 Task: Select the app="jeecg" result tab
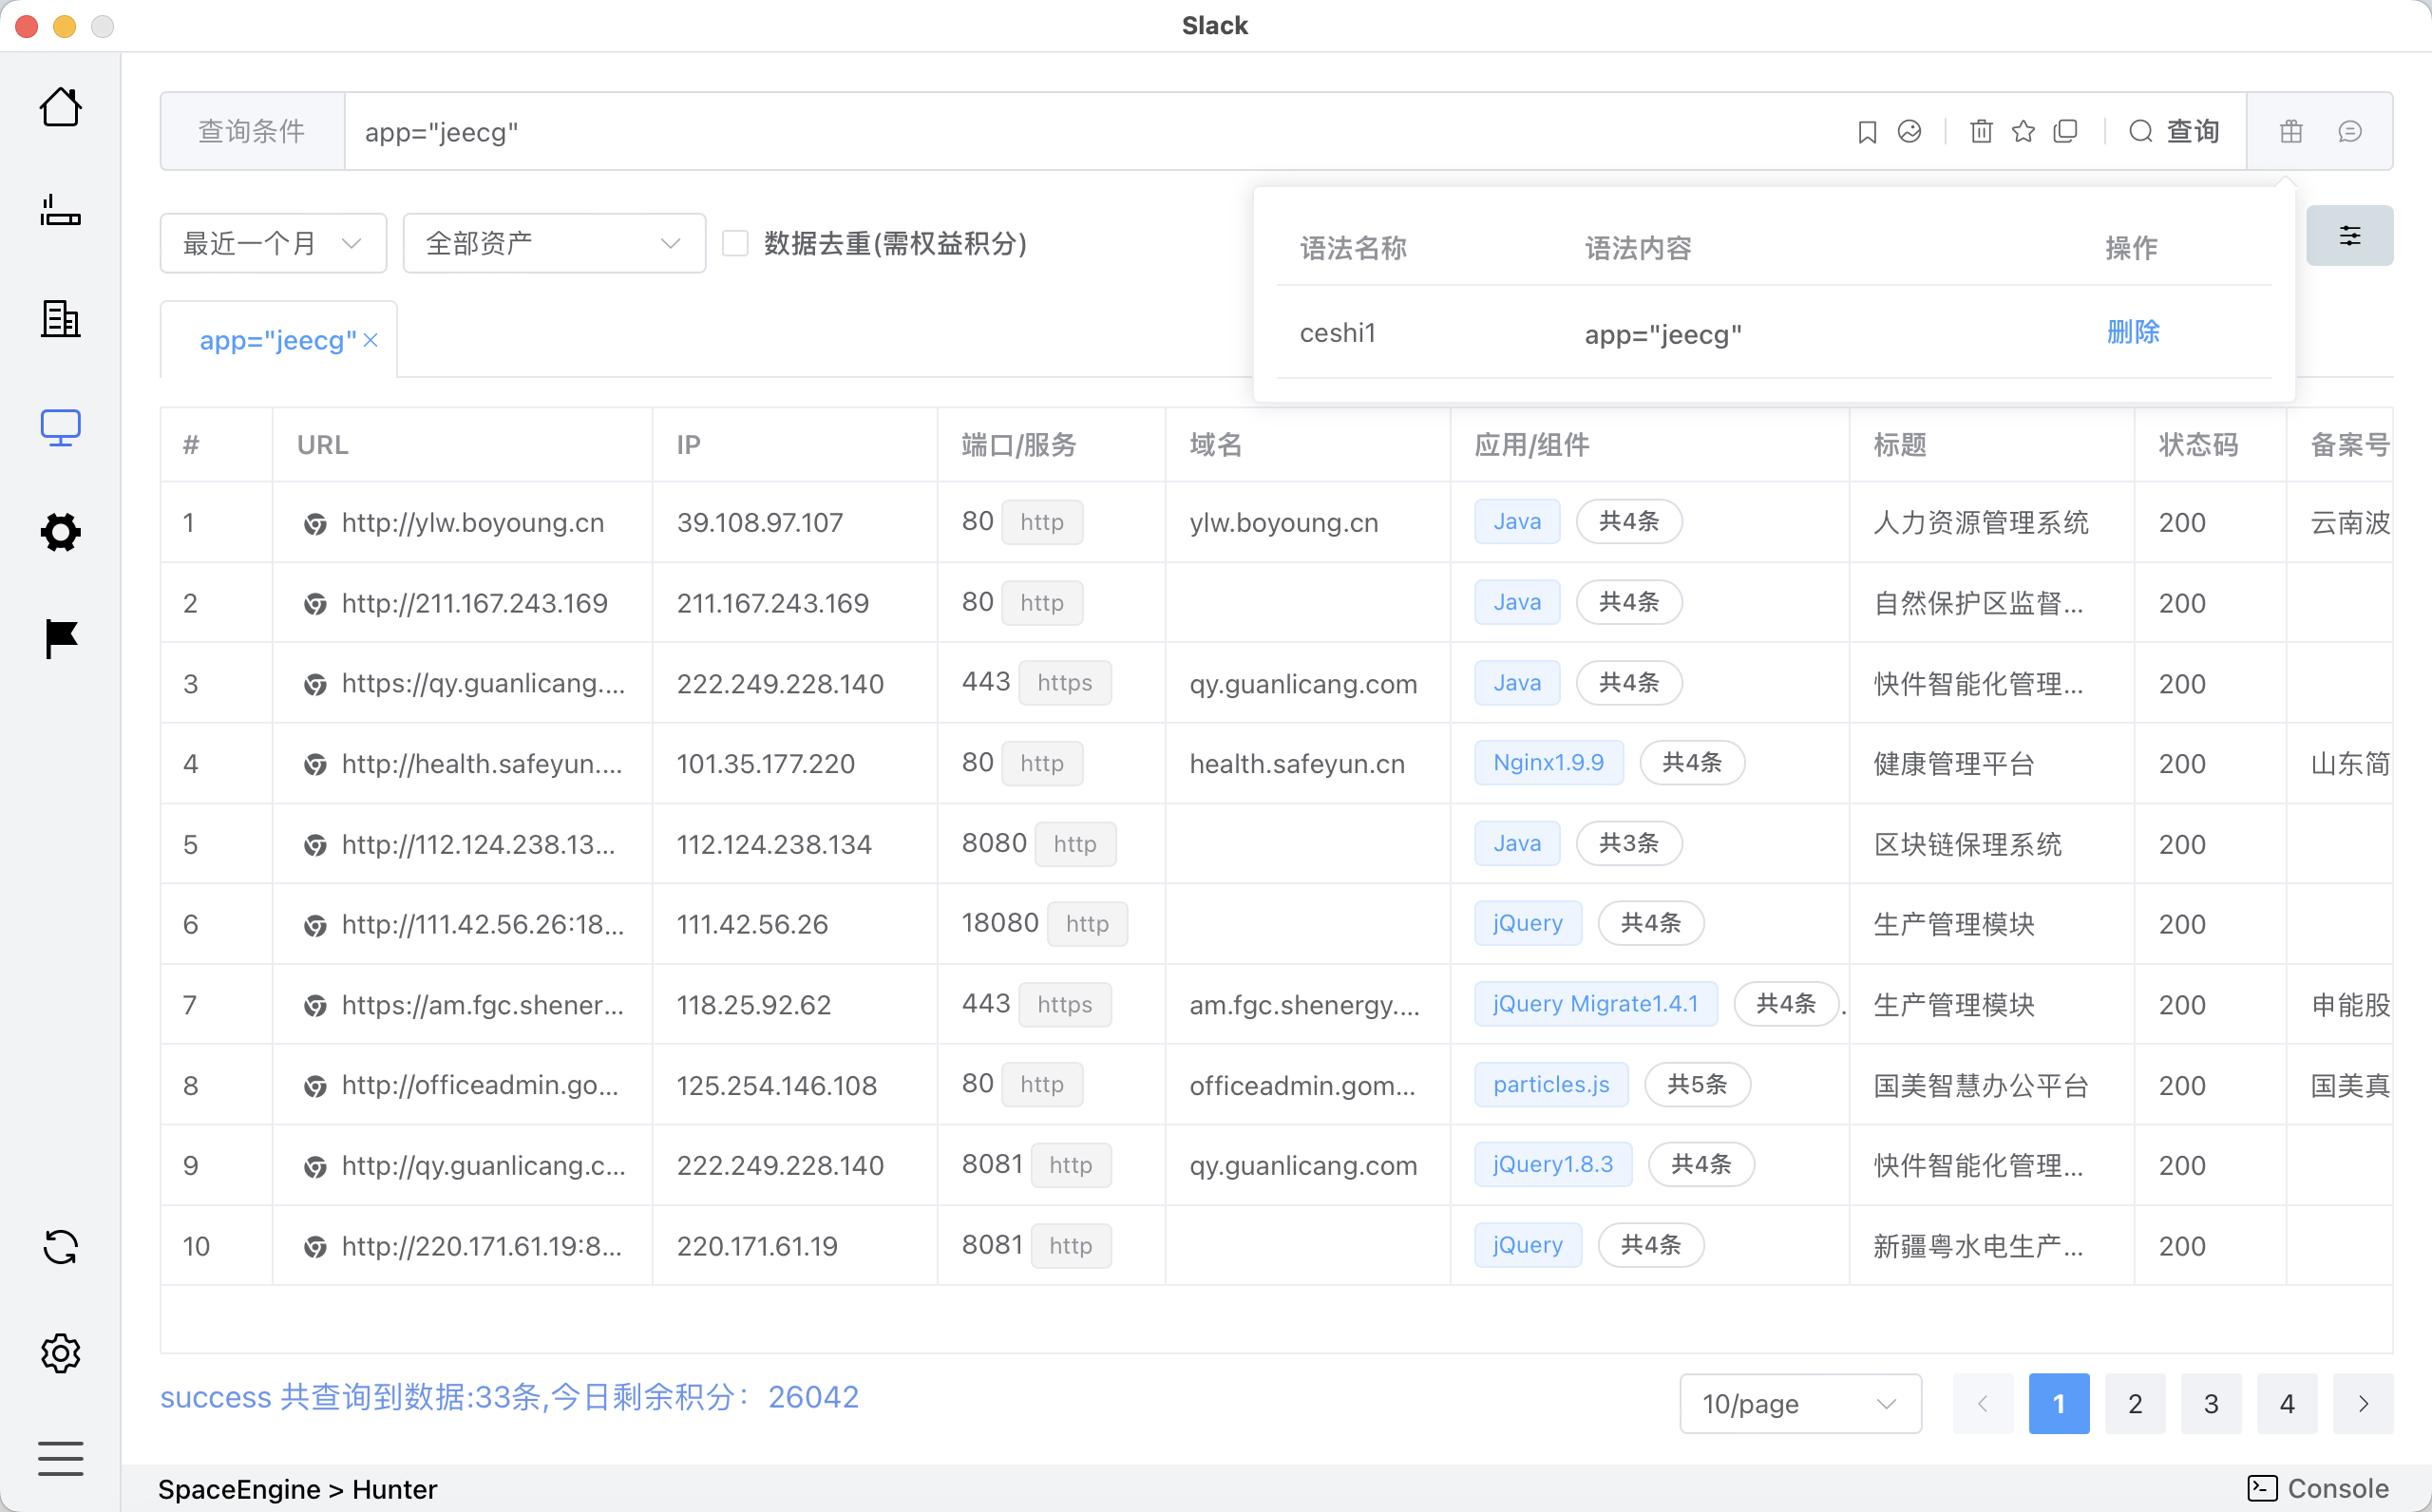[277, 340]
